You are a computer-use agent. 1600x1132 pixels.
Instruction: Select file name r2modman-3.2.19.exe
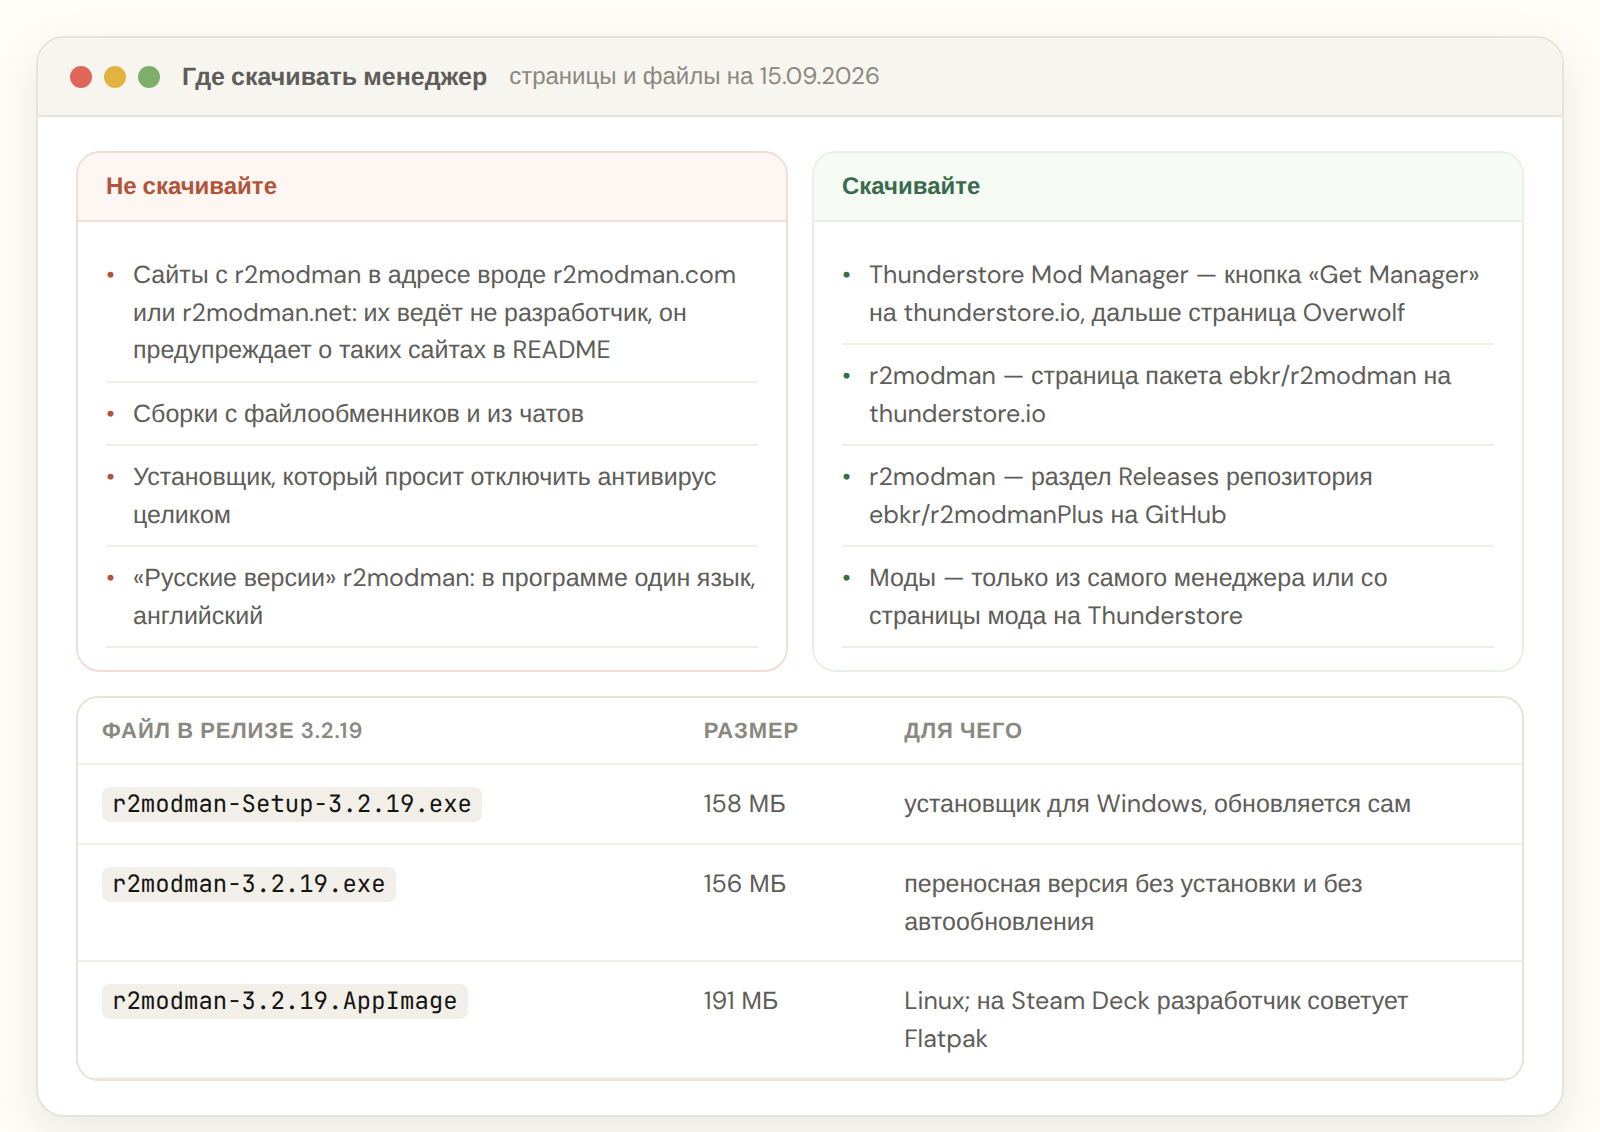(x=249, y=884)
